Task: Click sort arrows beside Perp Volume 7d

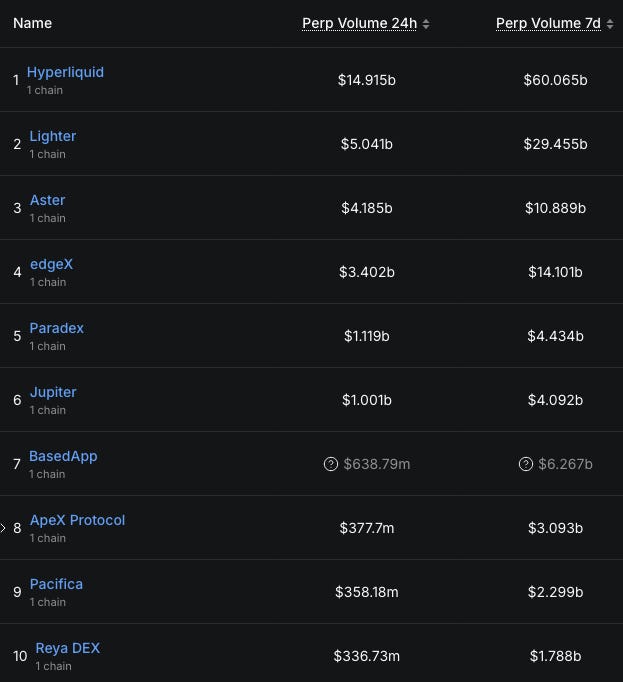Action: (610, 24)
